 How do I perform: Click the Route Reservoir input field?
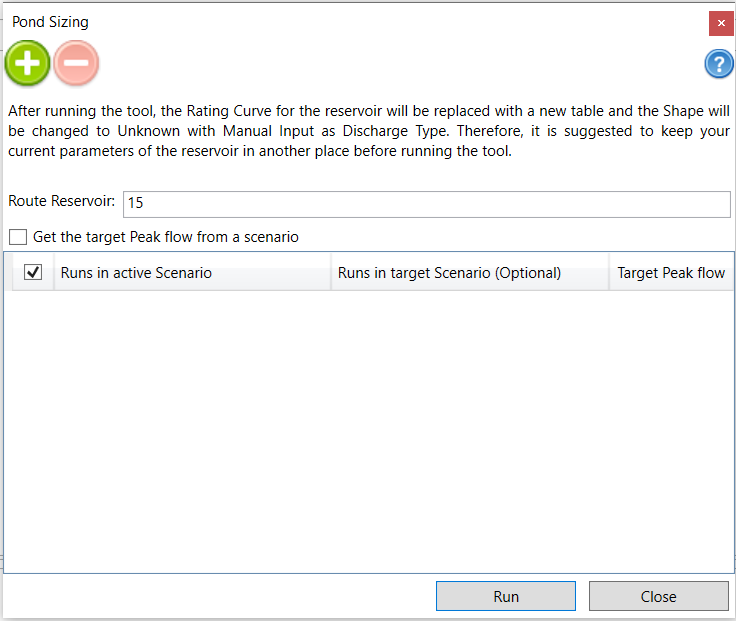pos(427,203)
